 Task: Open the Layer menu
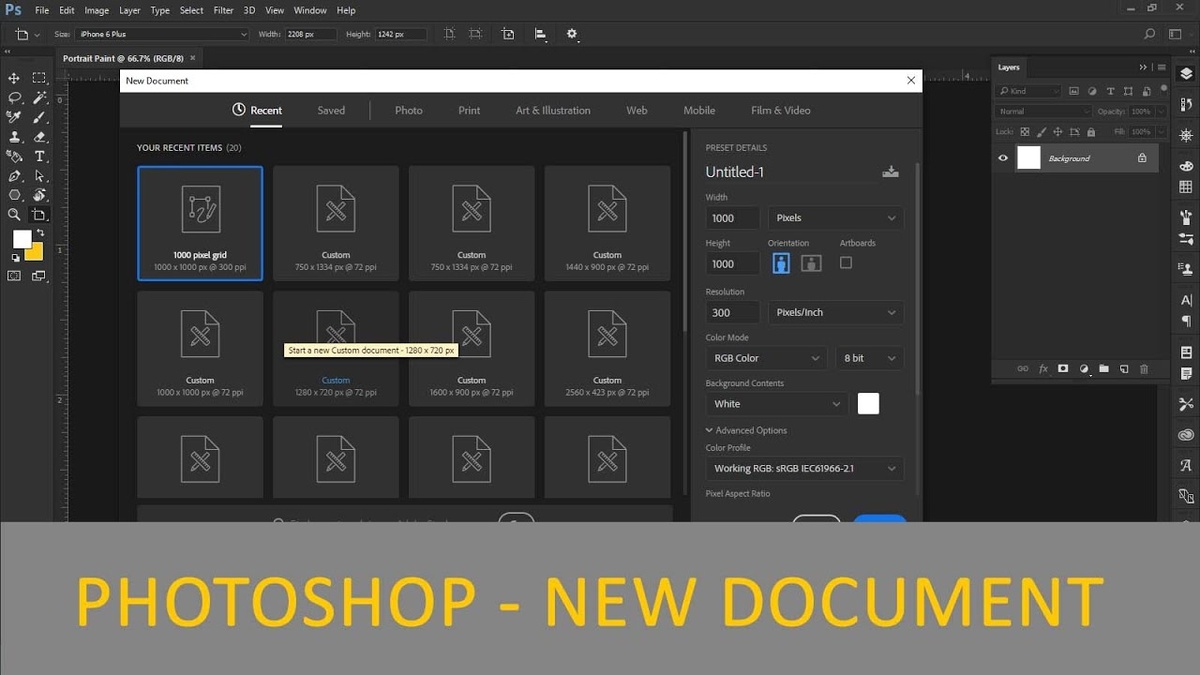point(130,10)
